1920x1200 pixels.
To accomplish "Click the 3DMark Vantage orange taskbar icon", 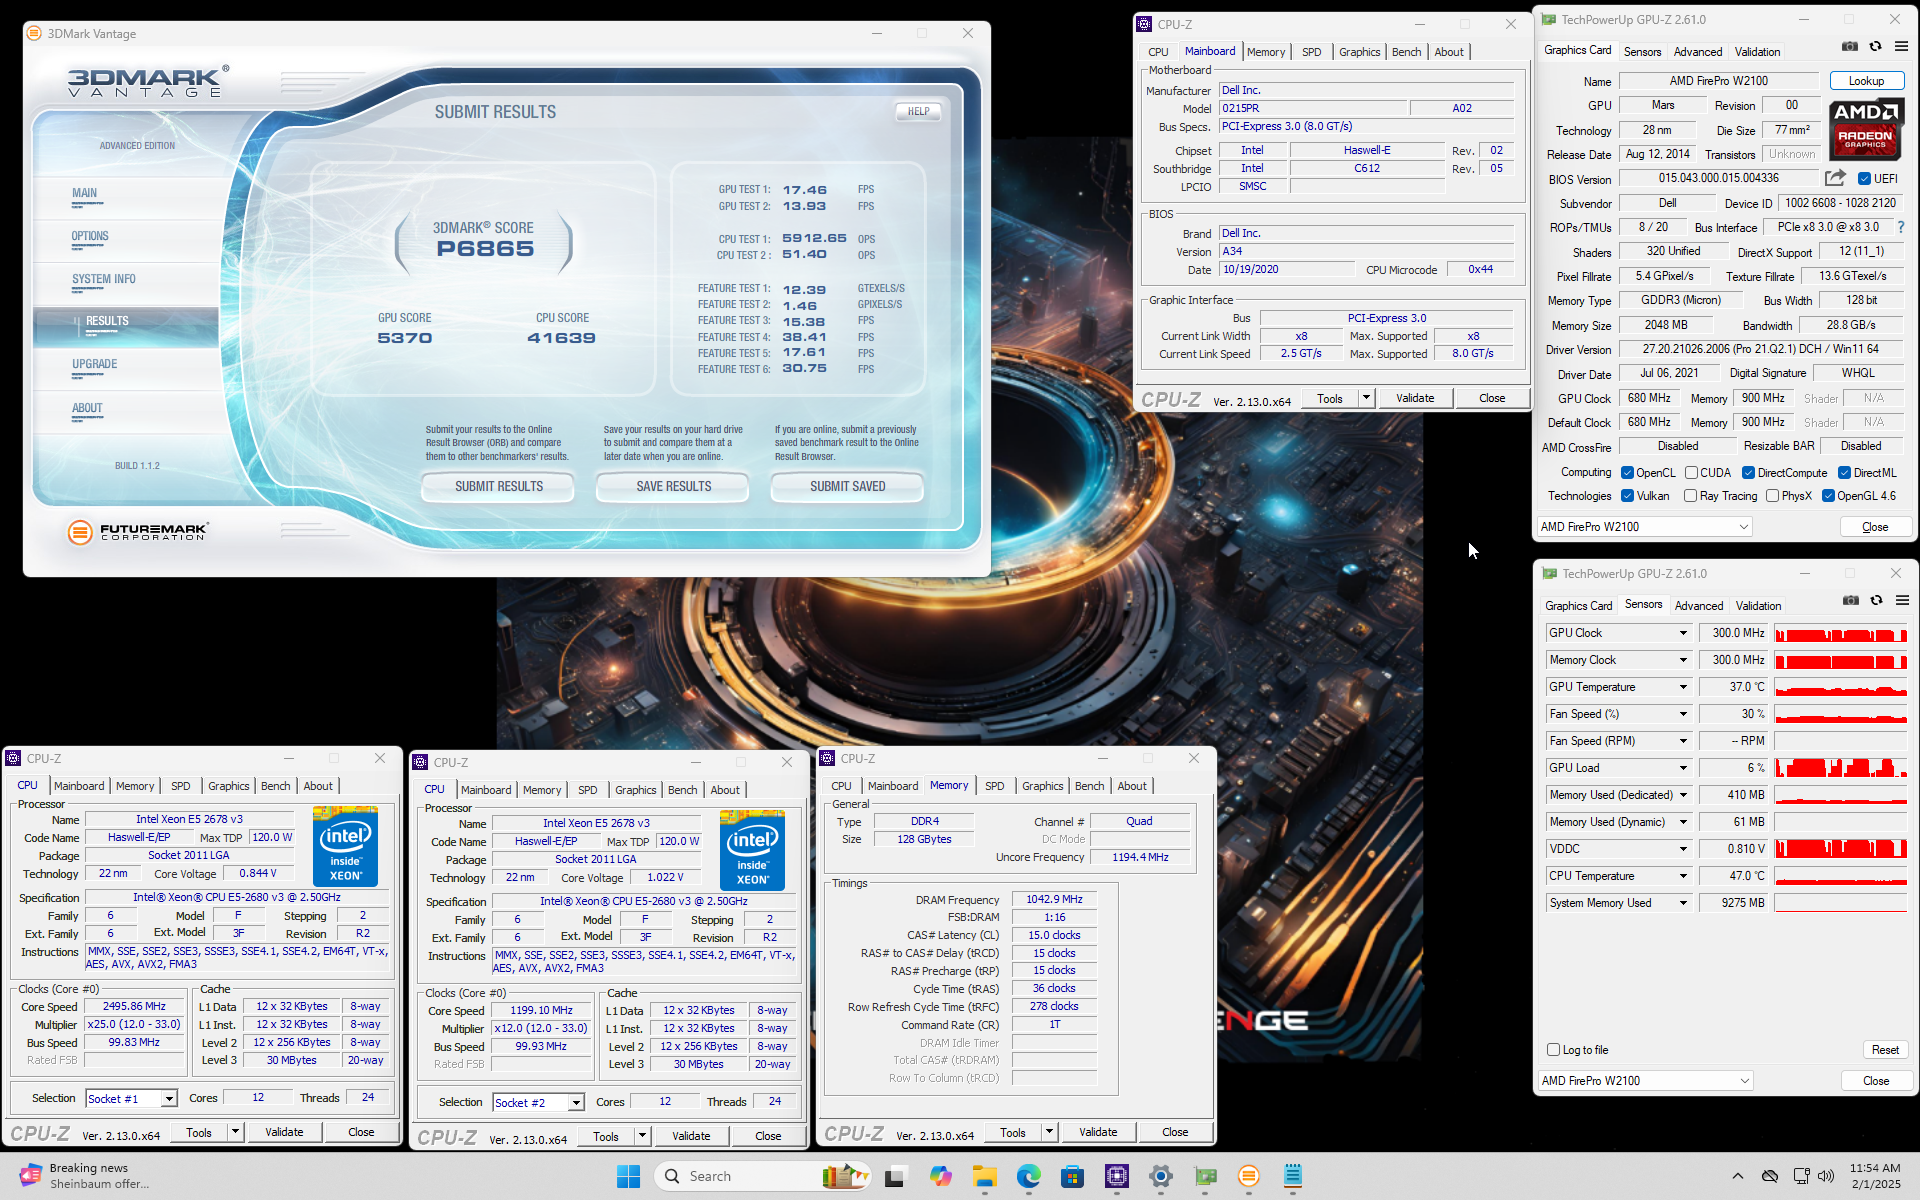I will 1249,1177.
